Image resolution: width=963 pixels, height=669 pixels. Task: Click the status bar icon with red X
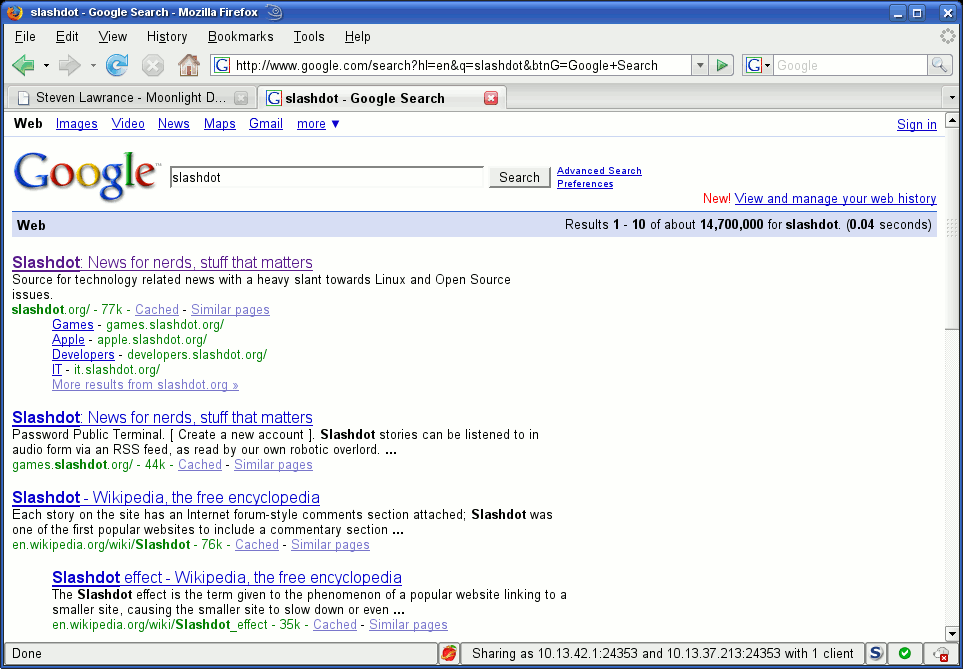[940, 654]
